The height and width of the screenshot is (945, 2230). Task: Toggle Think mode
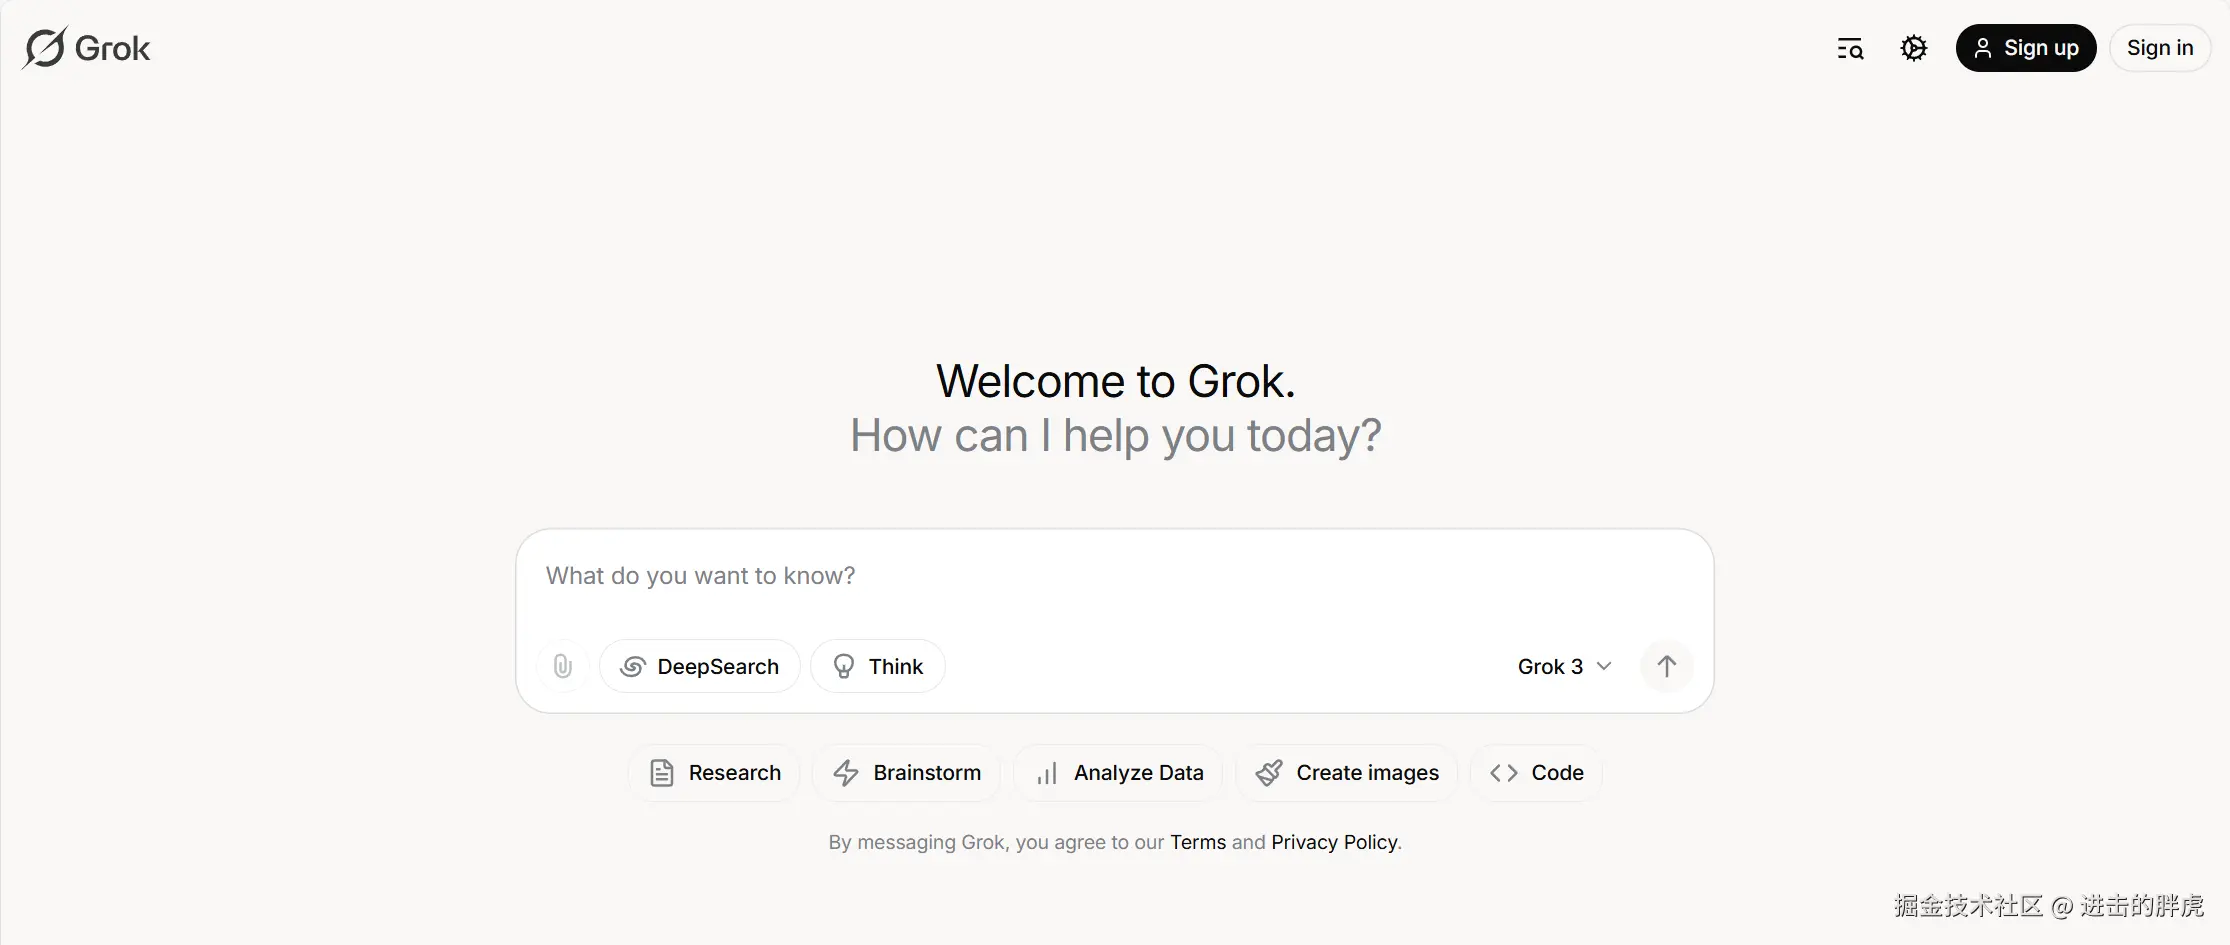point(878,666)
